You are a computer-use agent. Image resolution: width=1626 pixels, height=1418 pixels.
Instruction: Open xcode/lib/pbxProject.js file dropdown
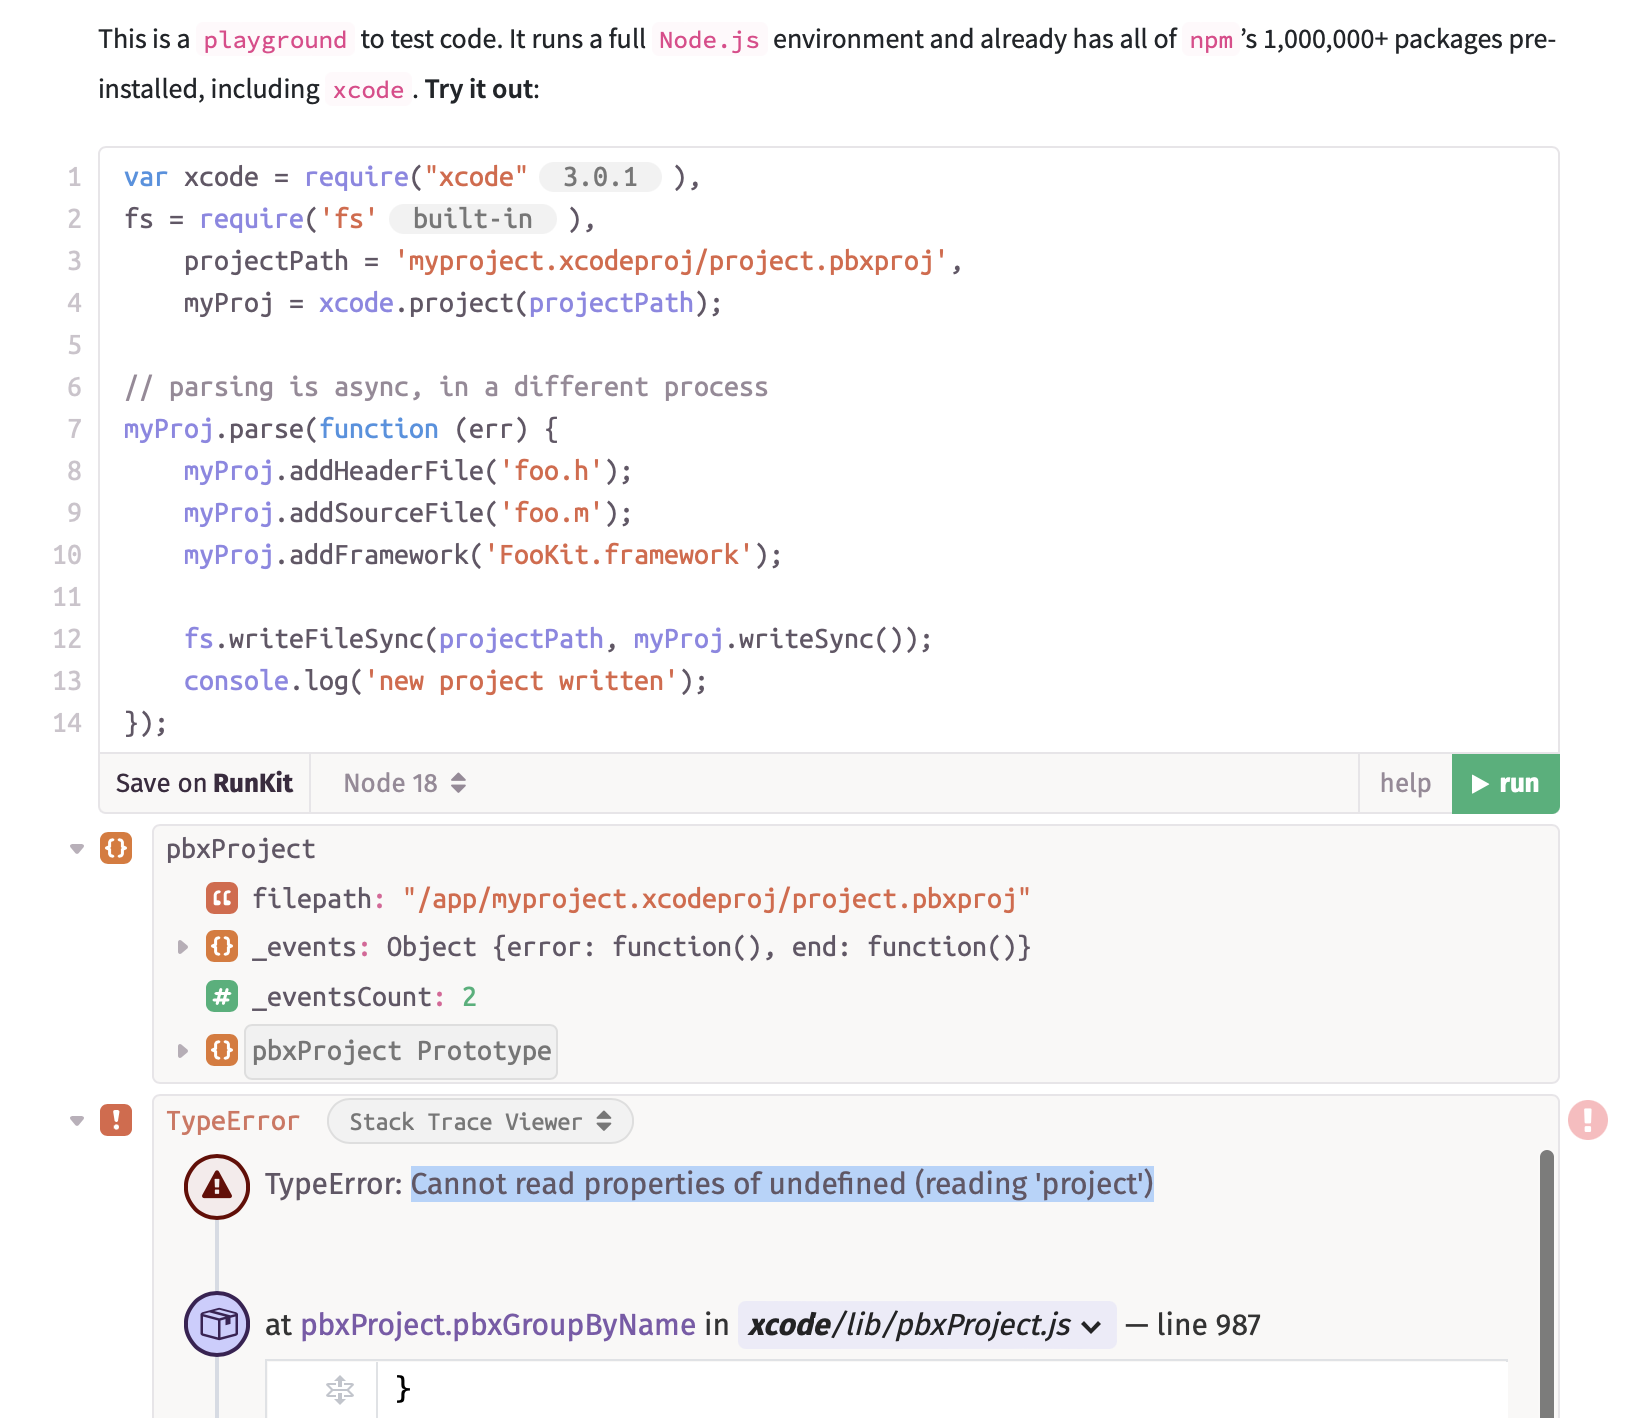pyautogui.click(x=926, y=1325)
